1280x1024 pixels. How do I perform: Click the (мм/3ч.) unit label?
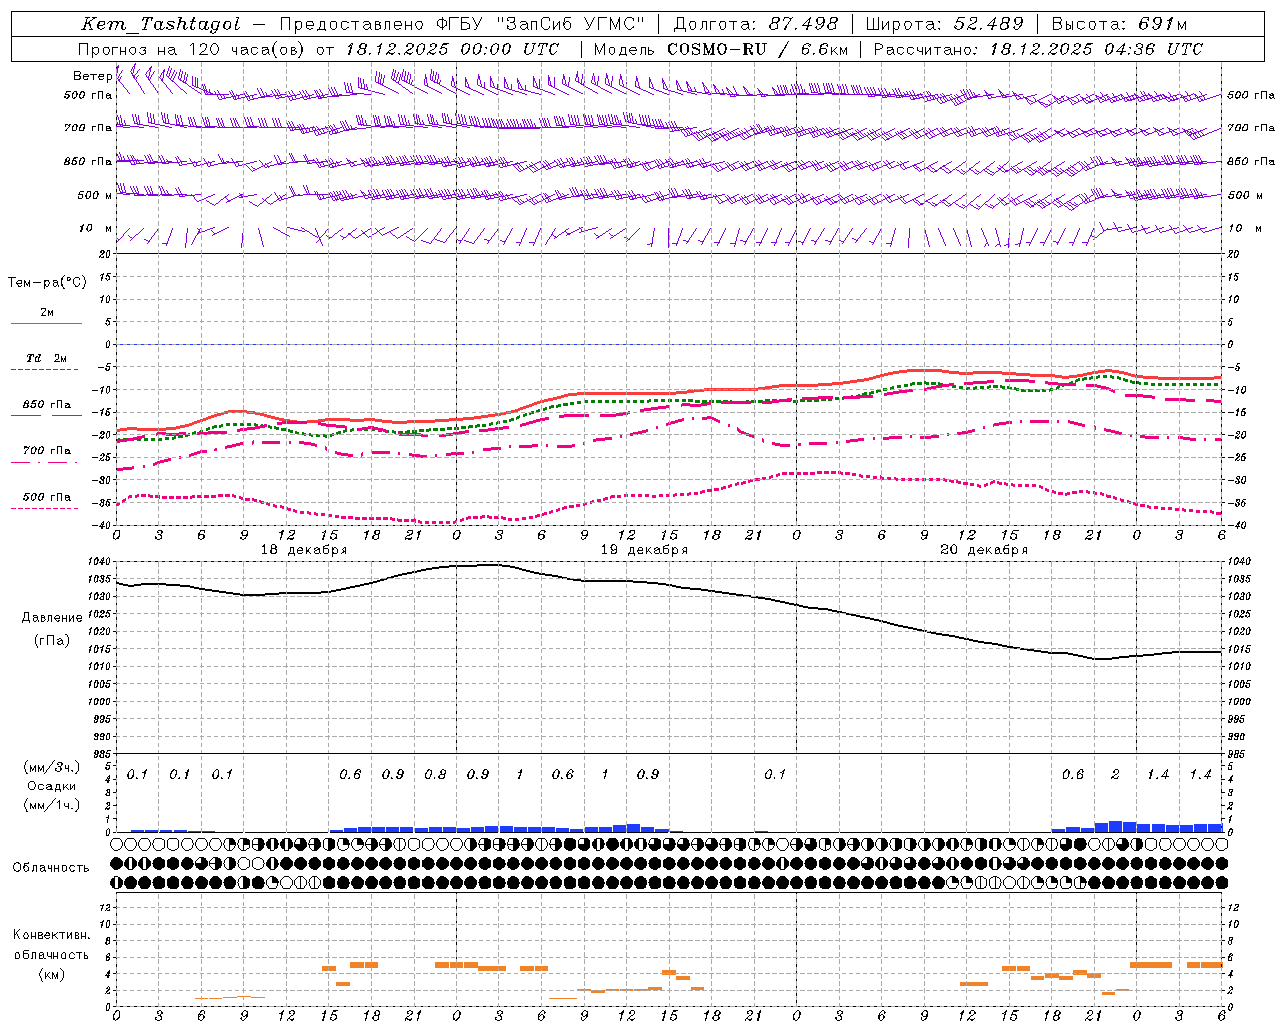52,767
